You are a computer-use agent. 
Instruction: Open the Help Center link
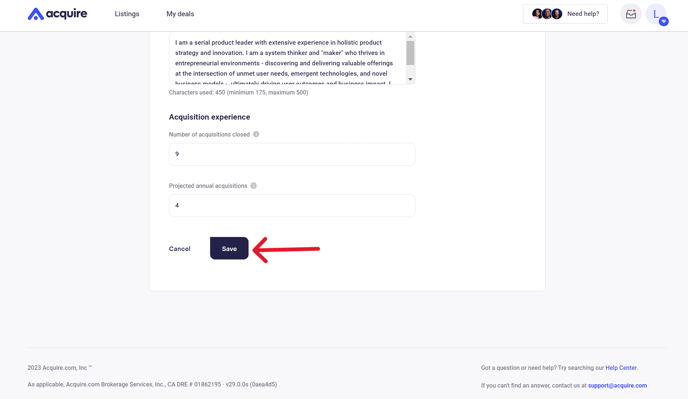621,368
